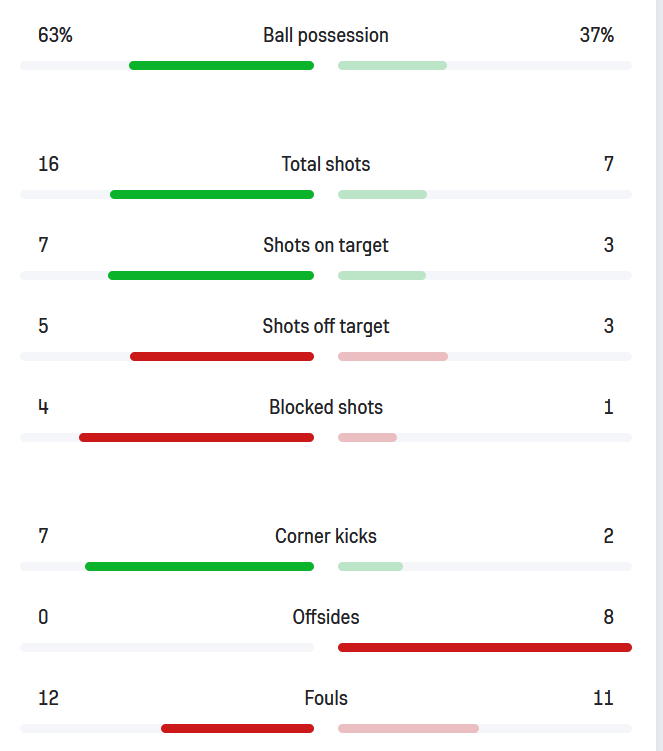Click the light green away possession bar
This screenshot has width=663, height=751.
[392, 66]
